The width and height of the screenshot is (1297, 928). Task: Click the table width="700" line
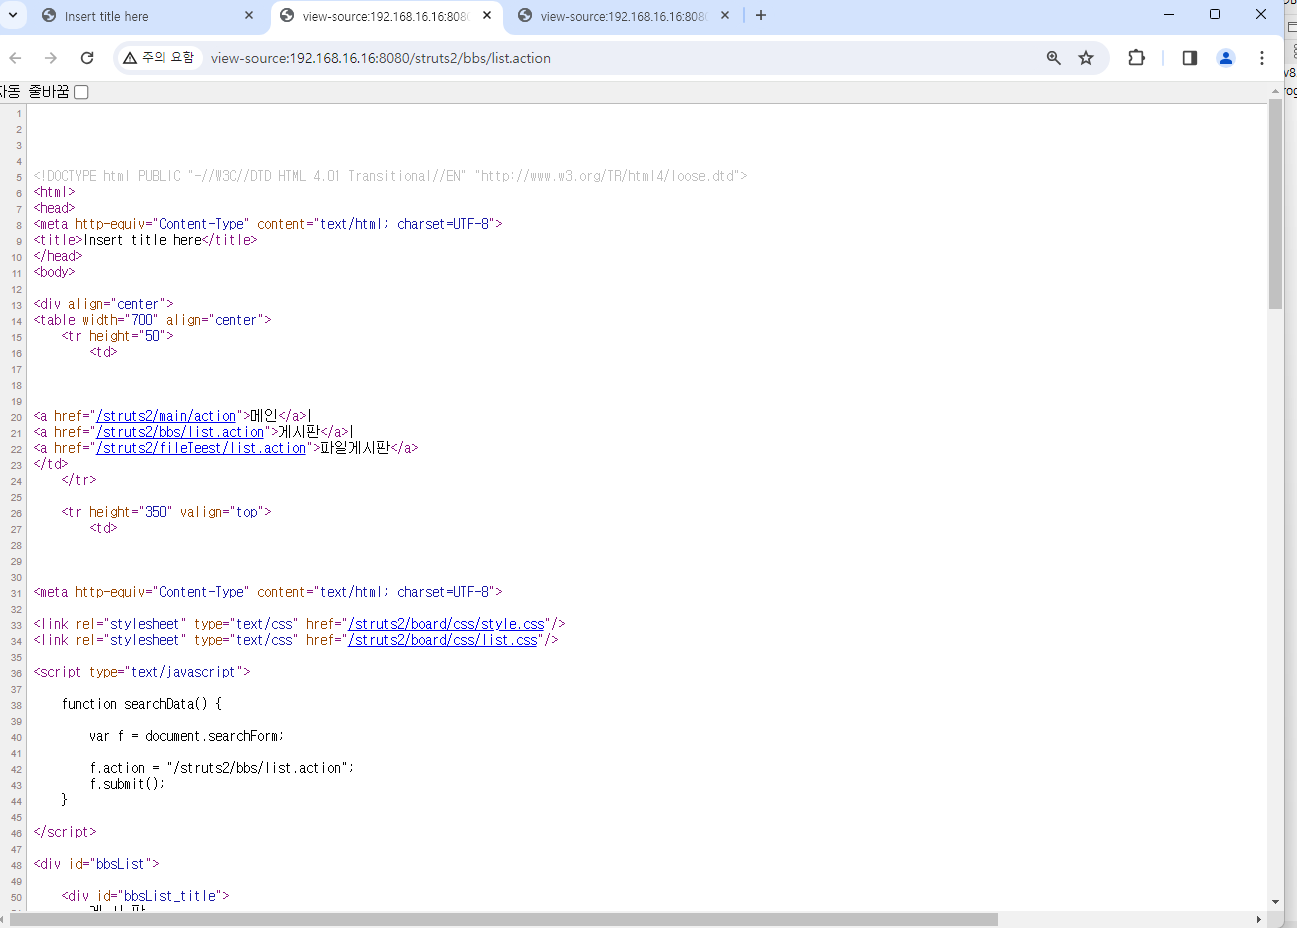152,320
